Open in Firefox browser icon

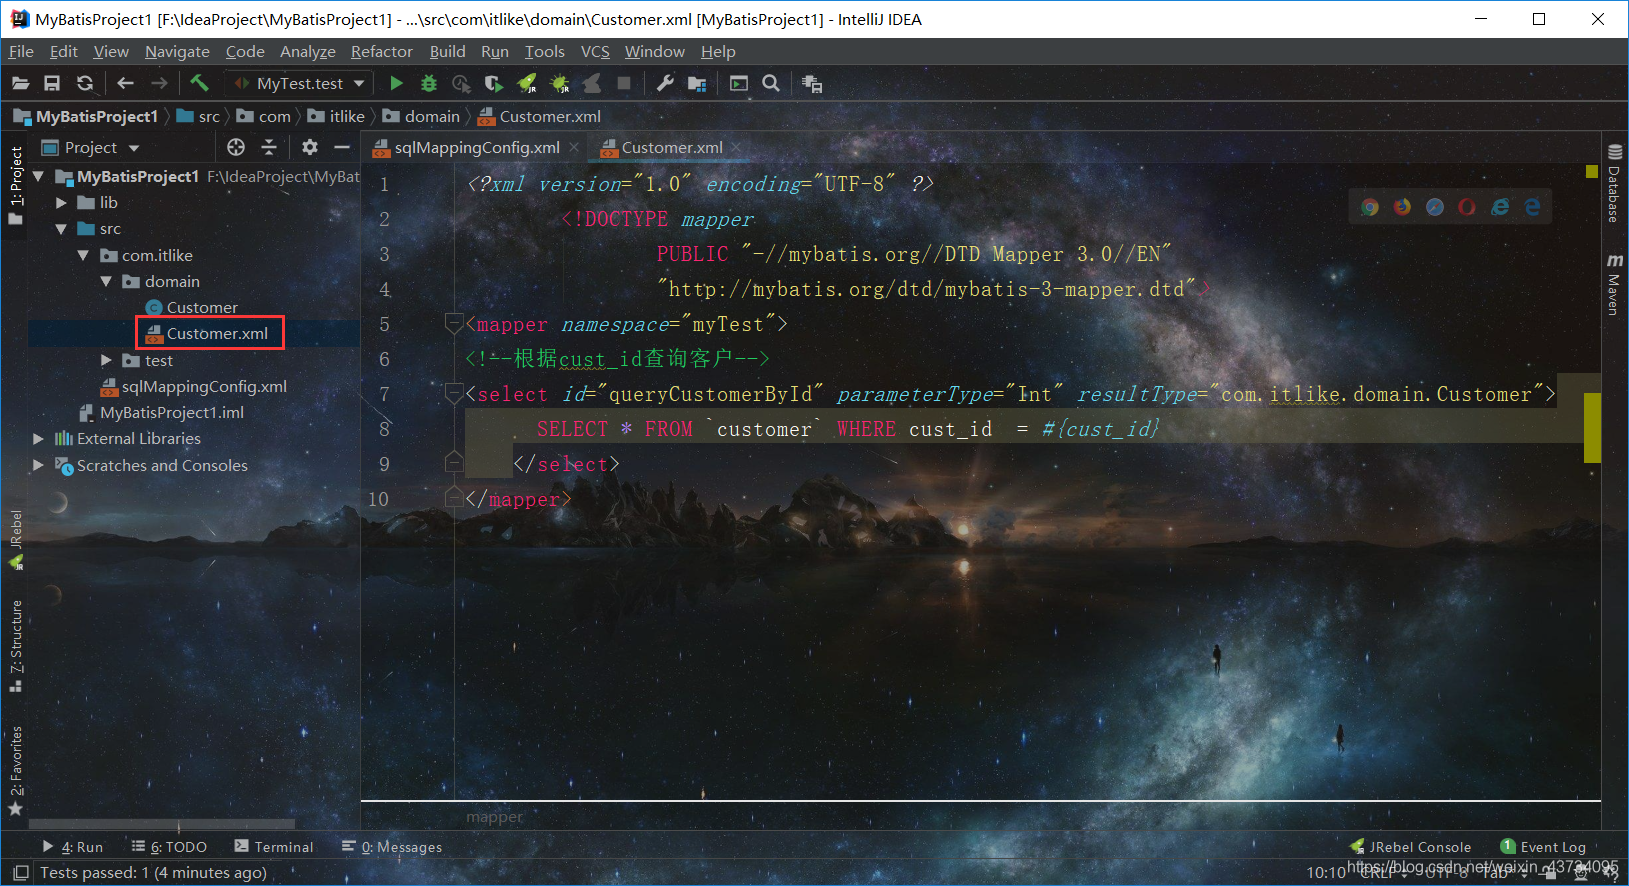click(1403, 206)
